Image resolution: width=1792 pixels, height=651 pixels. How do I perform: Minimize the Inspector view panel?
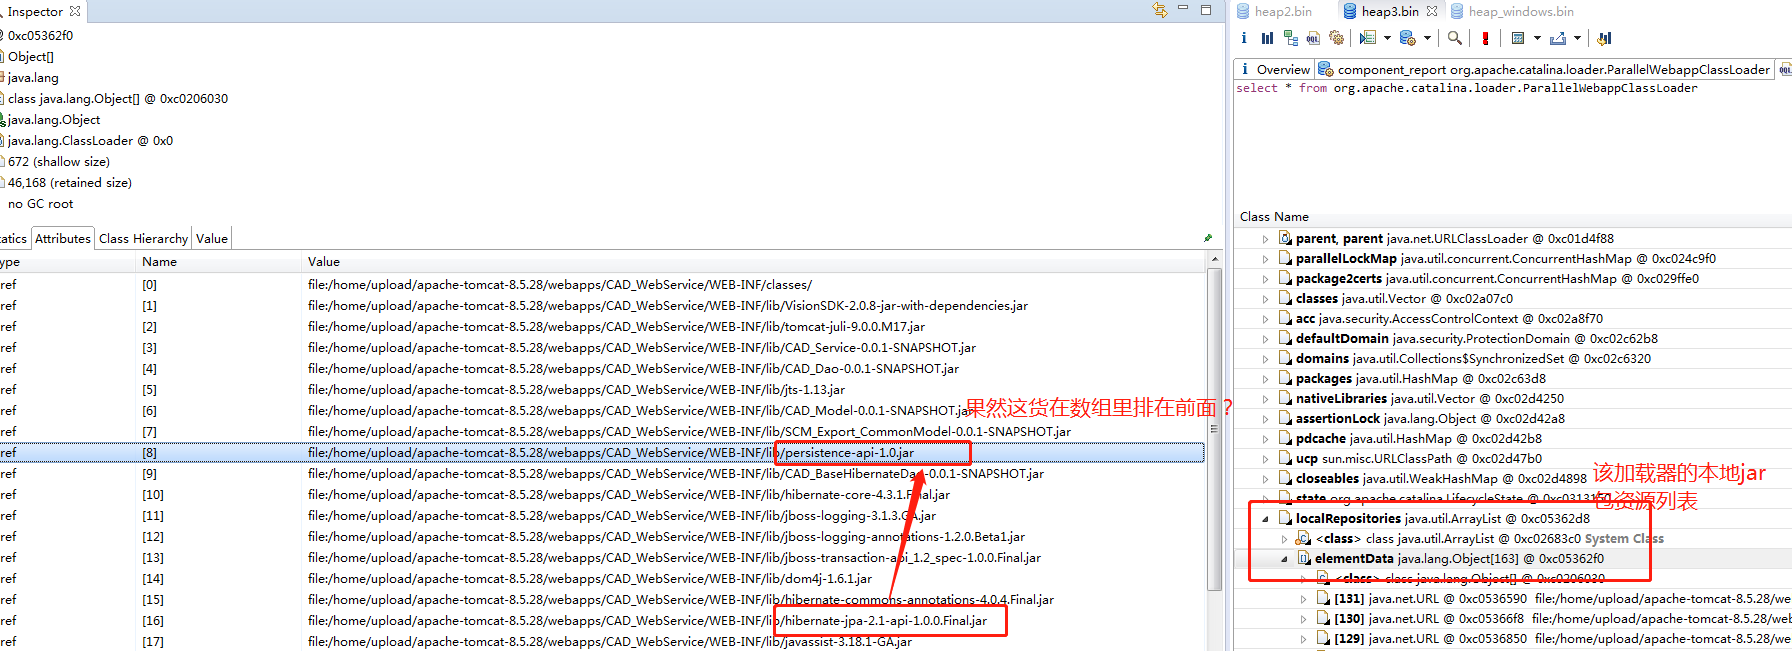tap(1183, 9)
